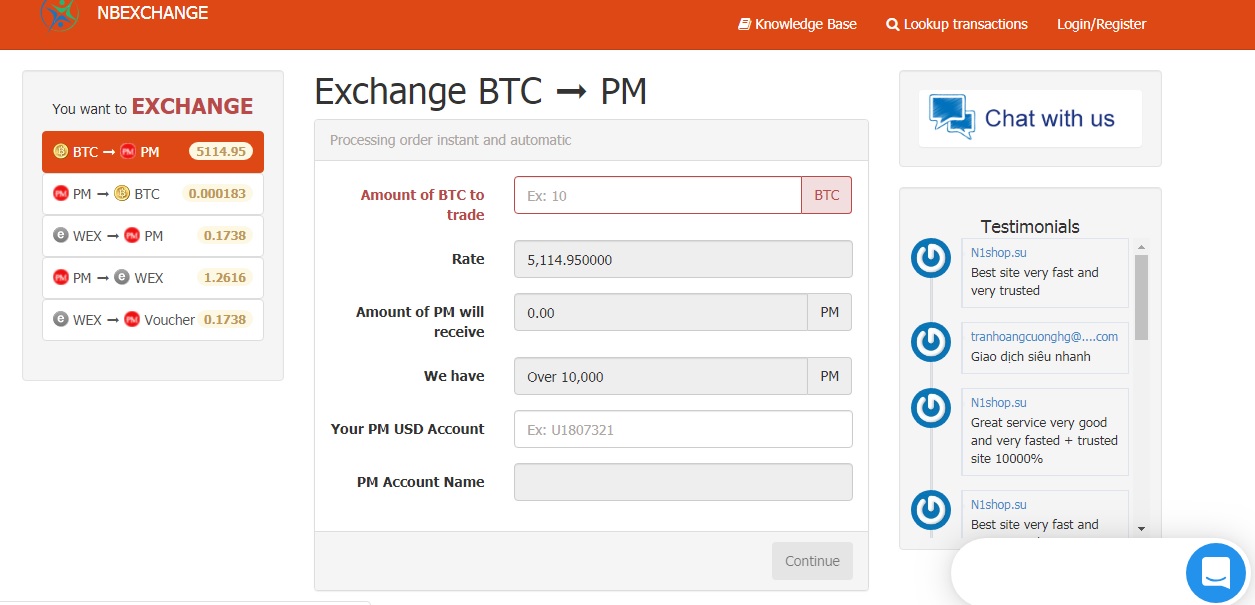The width and height of the screenshot is (1255, 605).
Task: Select BTC to PM exchange option
Action: point(152,152)
